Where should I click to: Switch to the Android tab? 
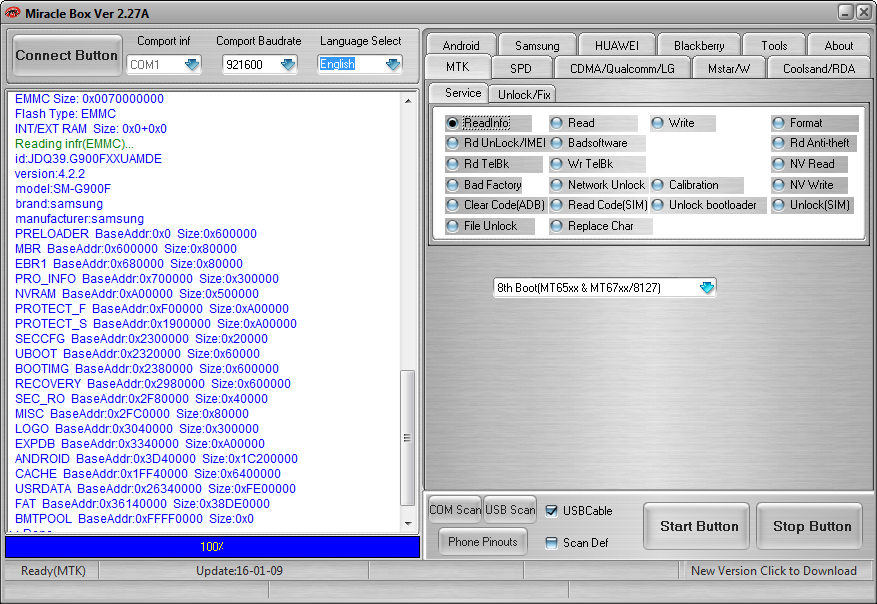click(x=461, y=45)
